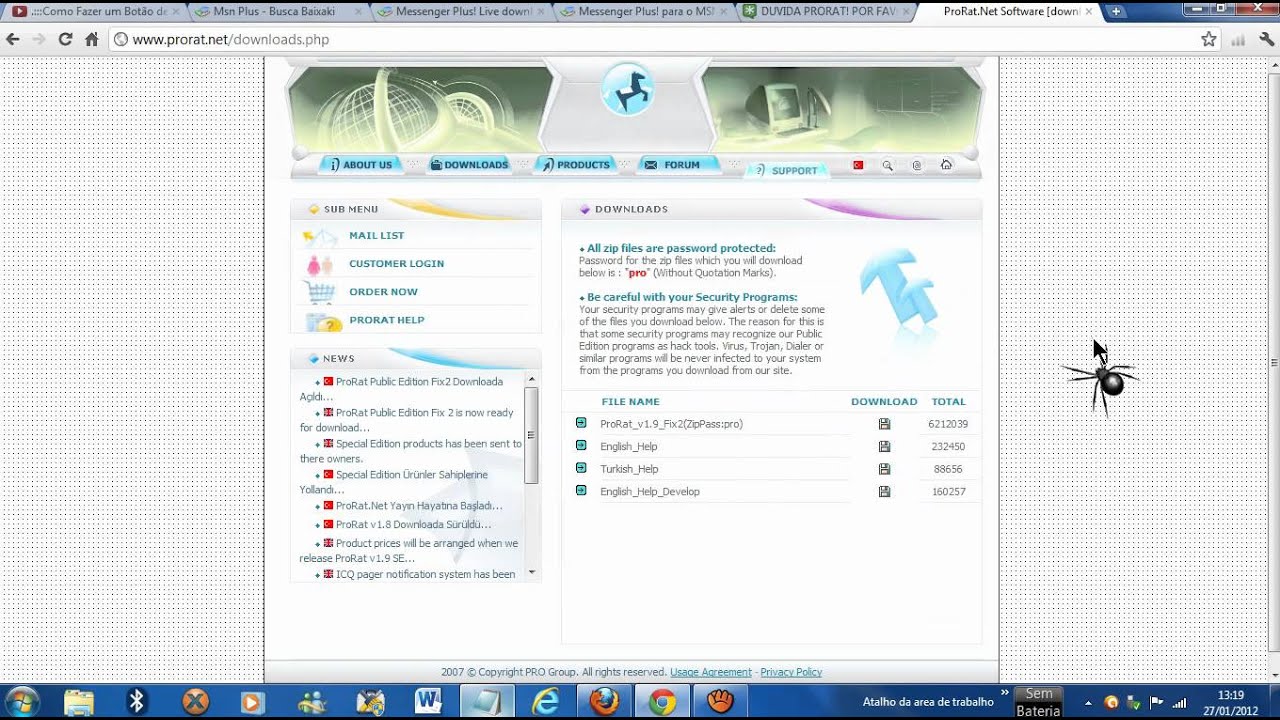Image resolution: width=1280 pixels, height=720 pixels.
Task: Open a new browser tab
Action: pyautogui.click(x=1116, y=12)
